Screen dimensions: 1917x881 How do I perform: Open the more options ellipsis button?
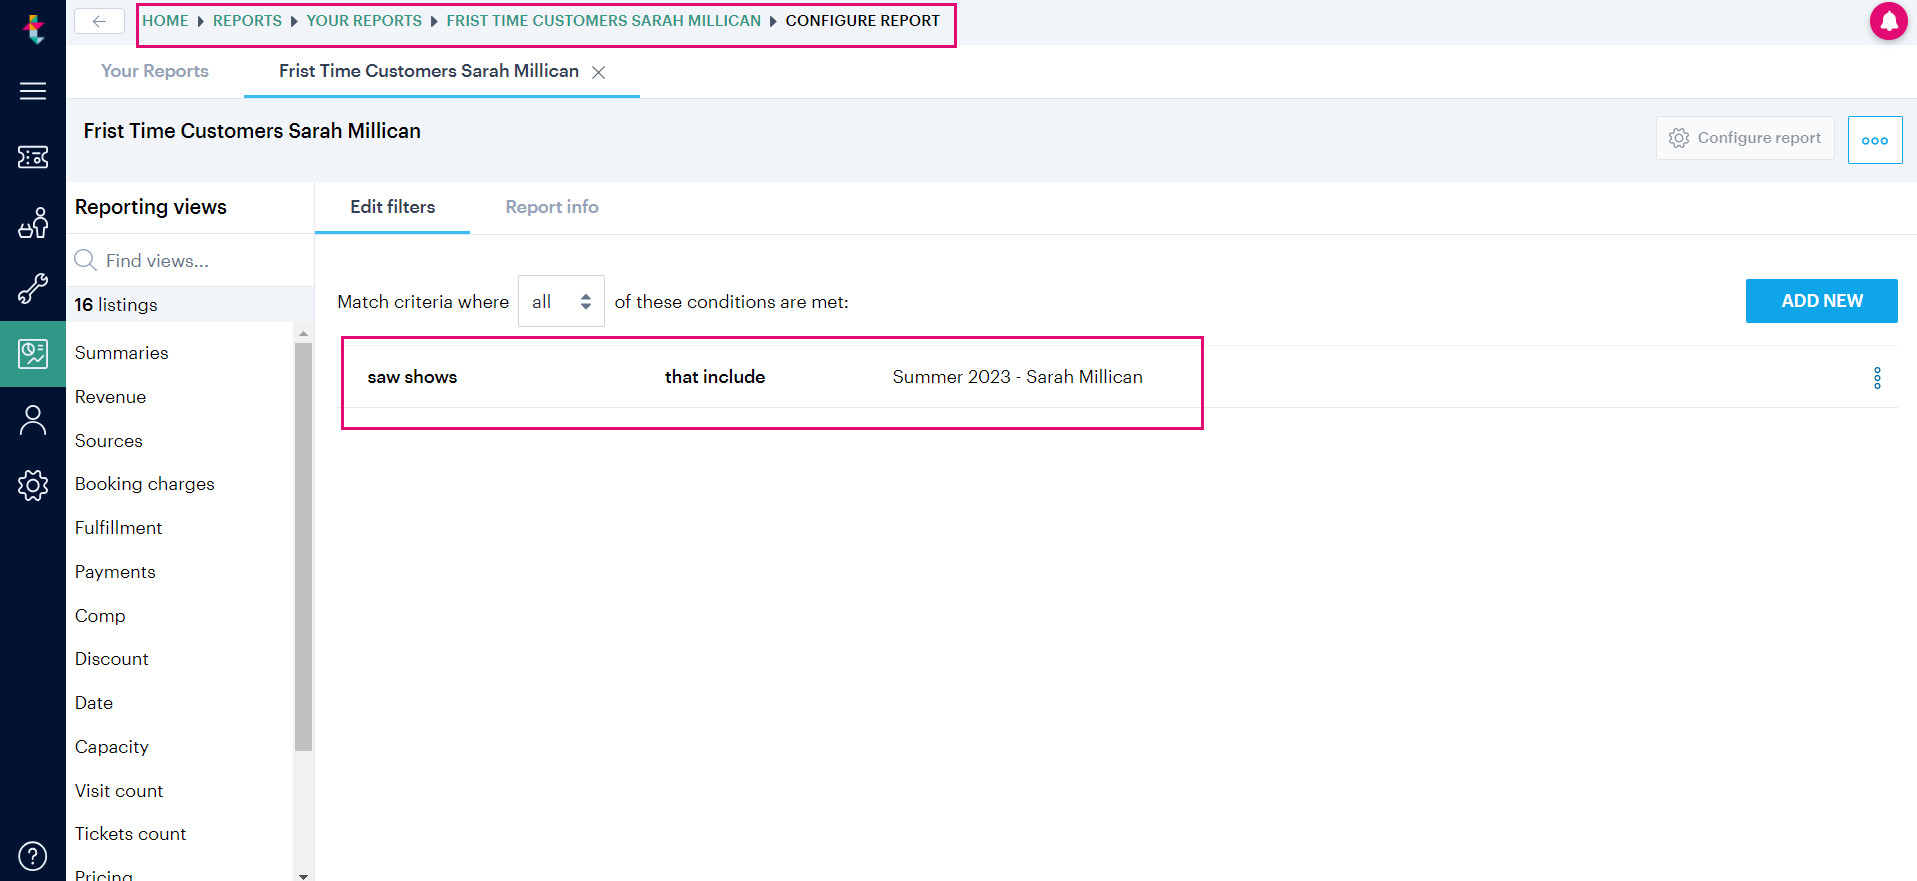click(1875, 140)
